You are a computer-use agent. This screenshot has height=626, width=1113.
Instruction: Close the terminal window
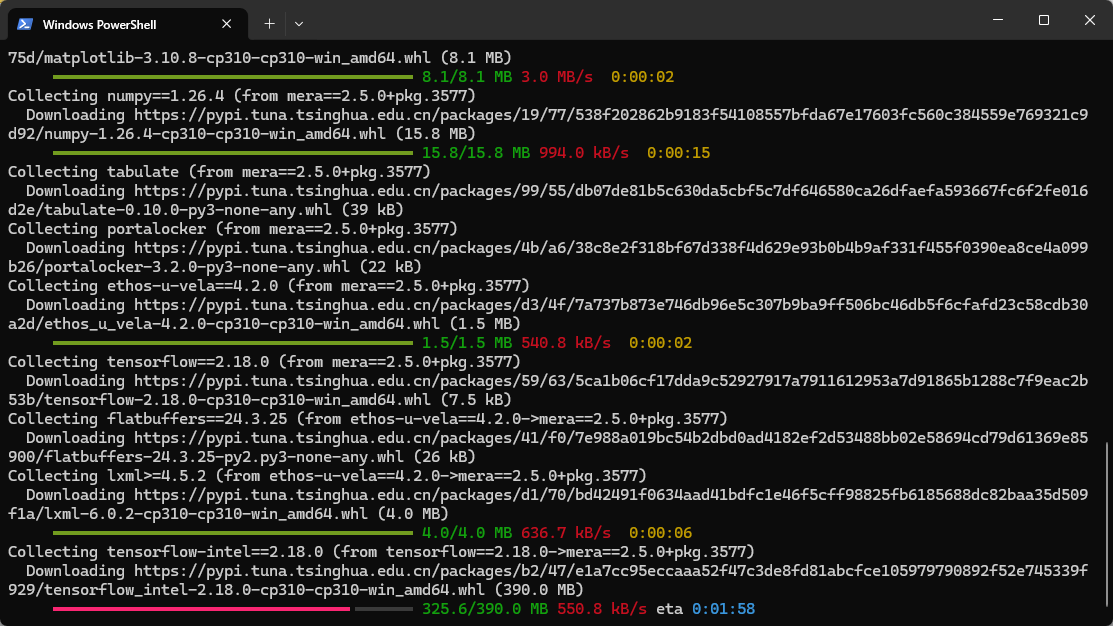point(1090,20)
